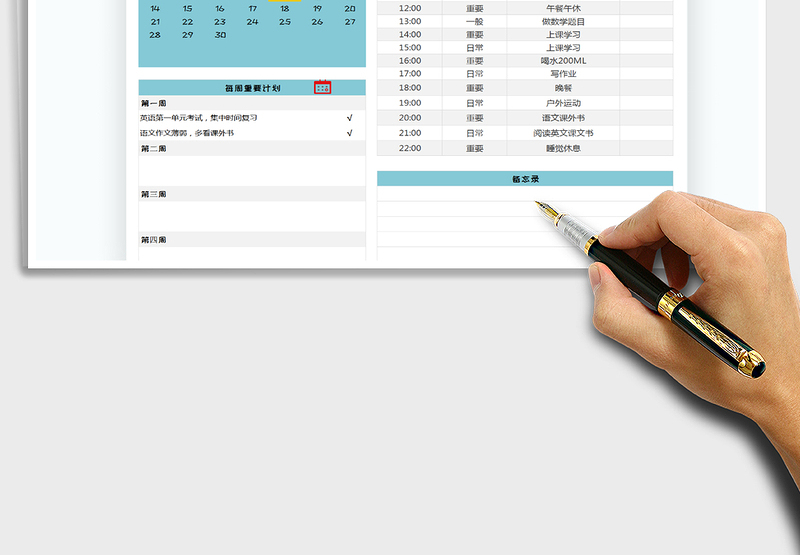
Task: Click the 日常 priority in 17:00 row
Action: (x=474, y=73)
